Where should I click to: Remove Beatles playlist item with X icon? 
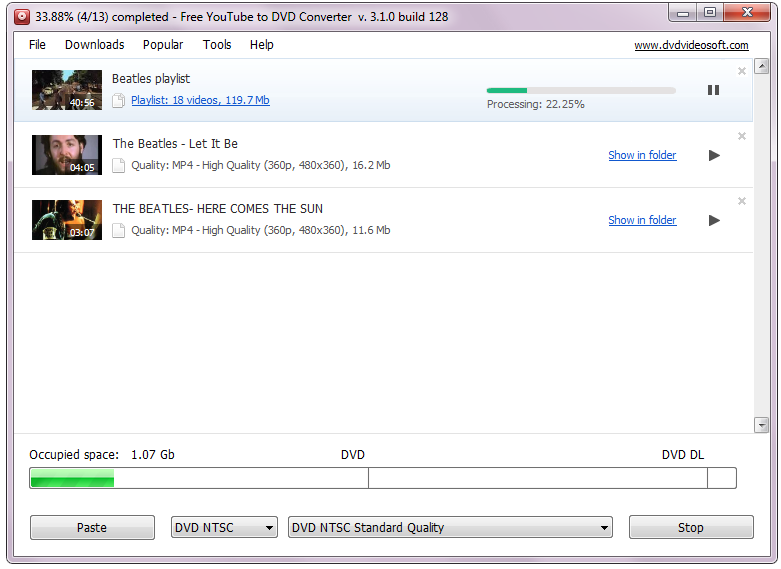pyautogui.click(x=742, y=71)
